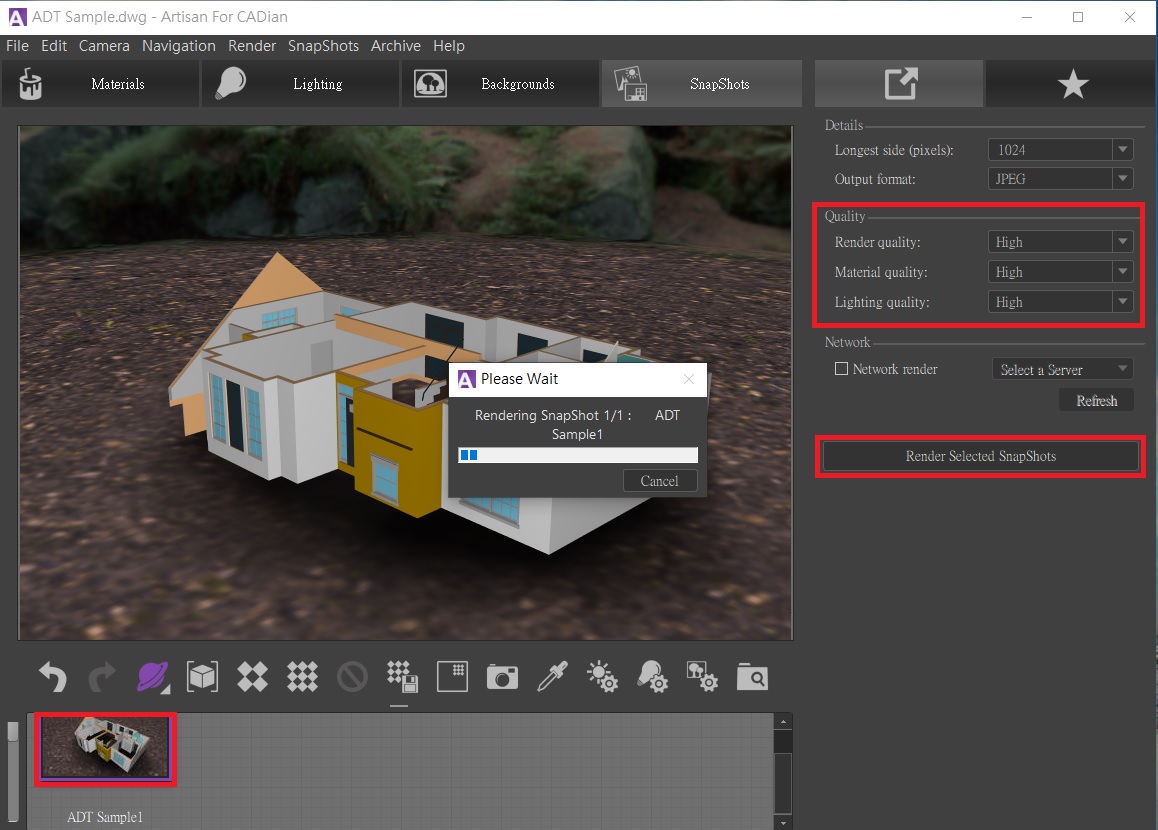Viewport: 1158px width, 830px height.
Task: Click the camera snapshot icon
Action: coord(502,678)
